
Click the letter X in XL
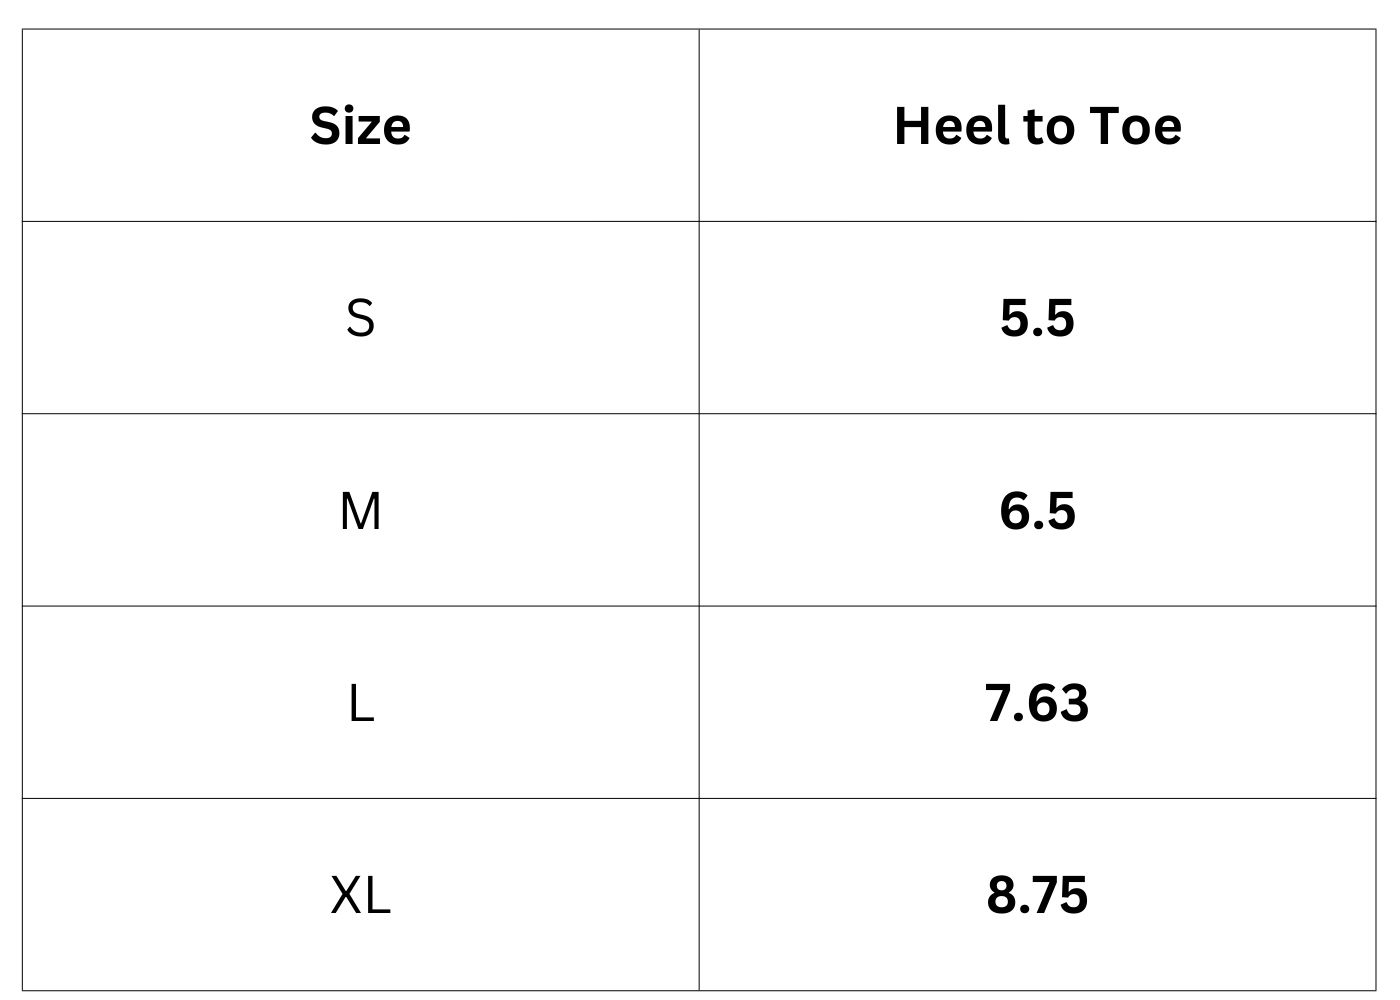pyautogui.click(x=345, y=895)
